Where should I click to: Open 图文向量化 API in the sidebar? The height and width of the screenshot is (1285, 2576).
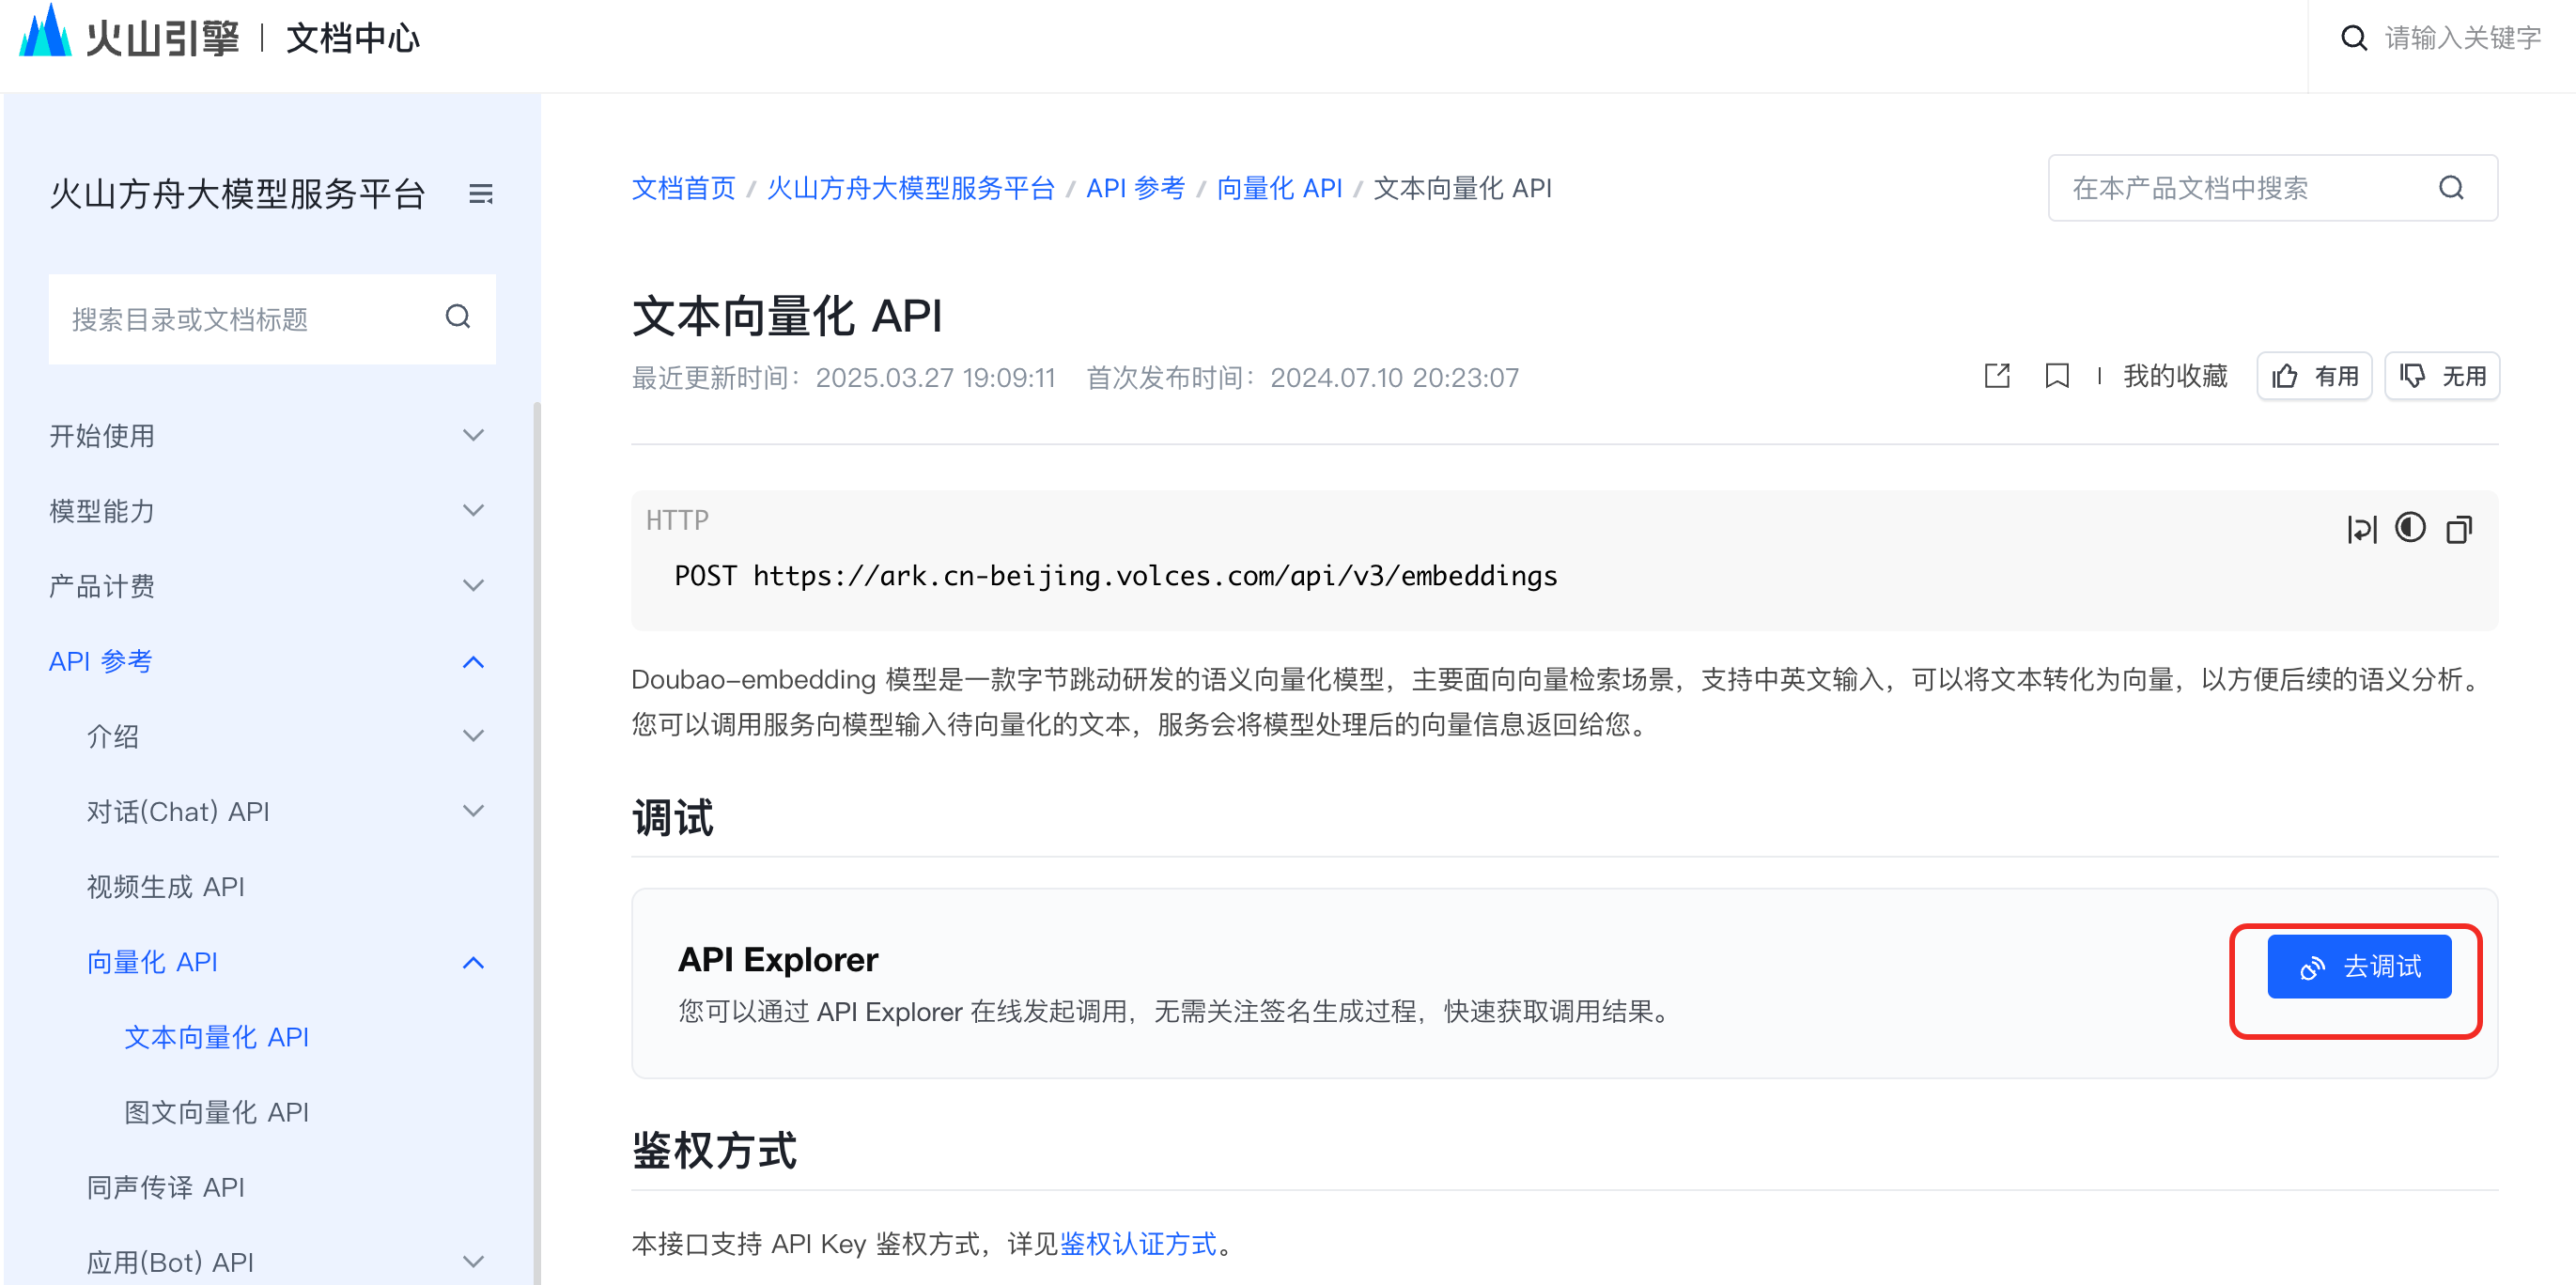coord(216,1112)
